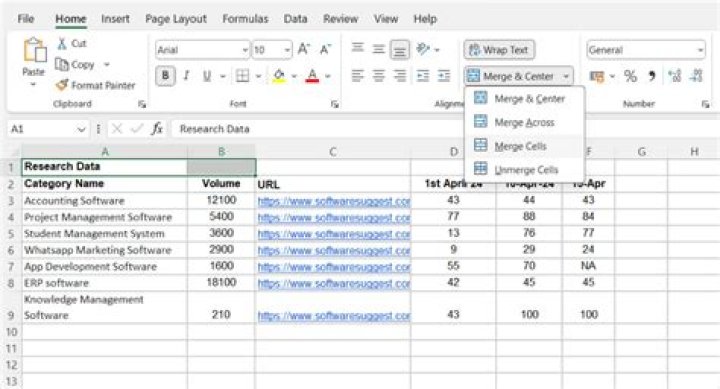
Task: Expand the Paste options arrow
Action: 34,85
